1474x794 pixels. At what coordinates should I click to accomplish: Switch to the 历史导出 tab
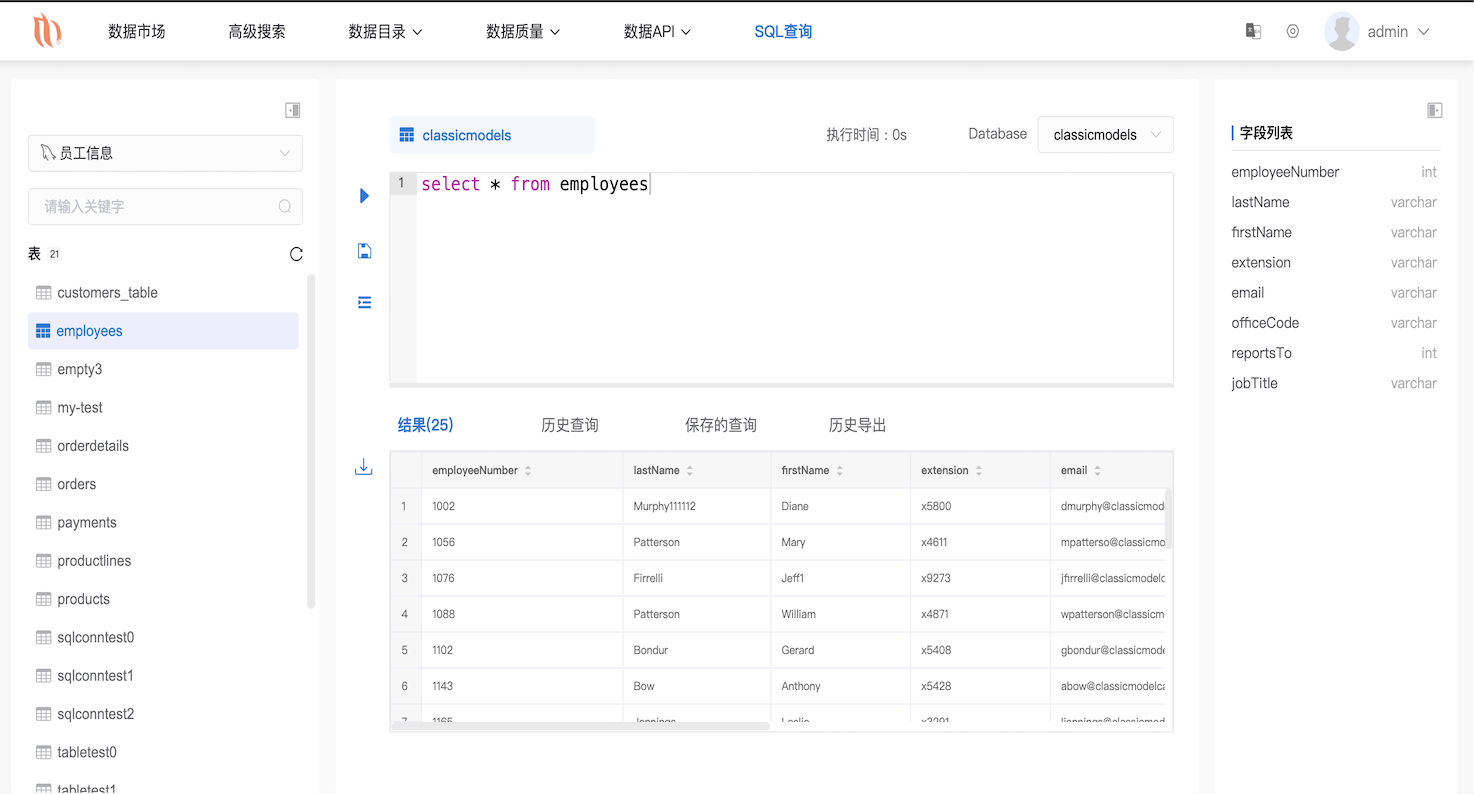click(858, 425)
